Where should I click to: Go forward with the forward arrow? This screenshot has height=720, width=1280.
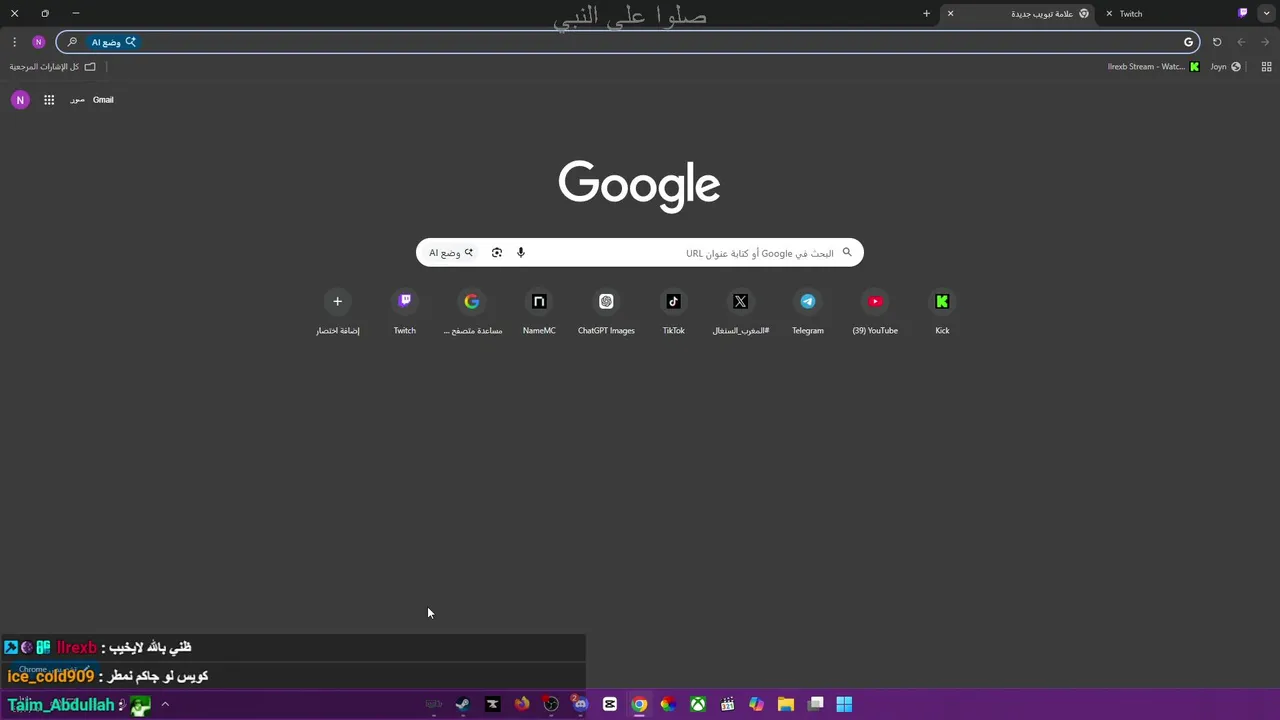1265,42
